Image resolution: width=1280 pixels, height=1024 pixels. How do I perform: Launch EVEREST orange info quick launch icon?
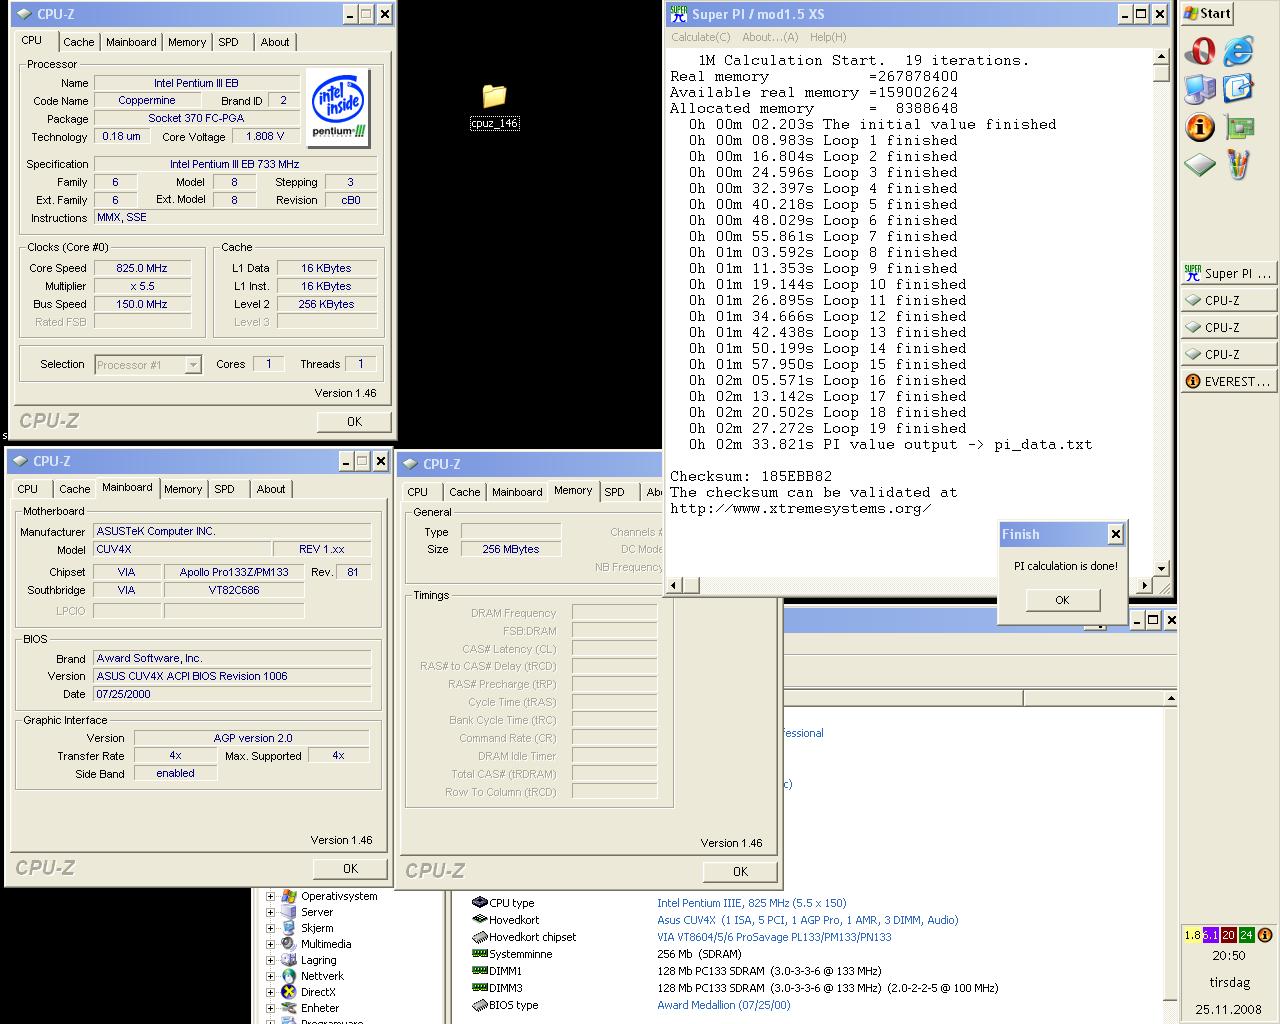pos(1199,127)
